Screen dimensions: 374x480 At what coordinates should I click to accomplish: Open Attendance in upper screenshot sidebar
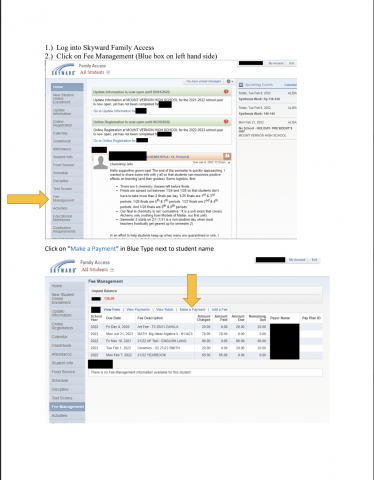[x=67, y=149]
